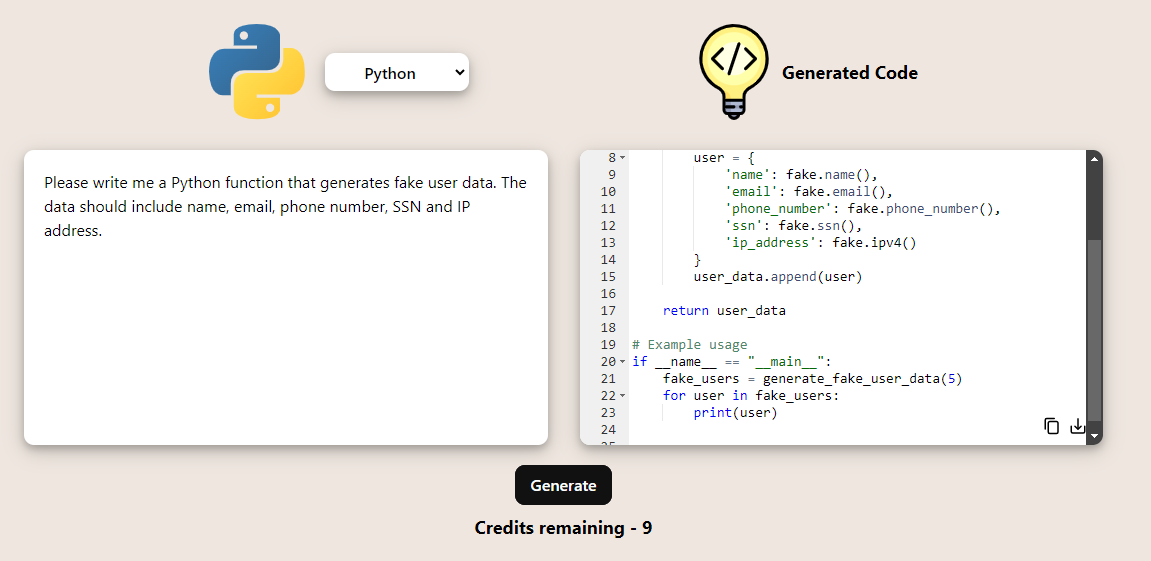Collapse the for loop at line 22
The width and height of the screenshot is (1151, 561).
[x=622, y=396]
